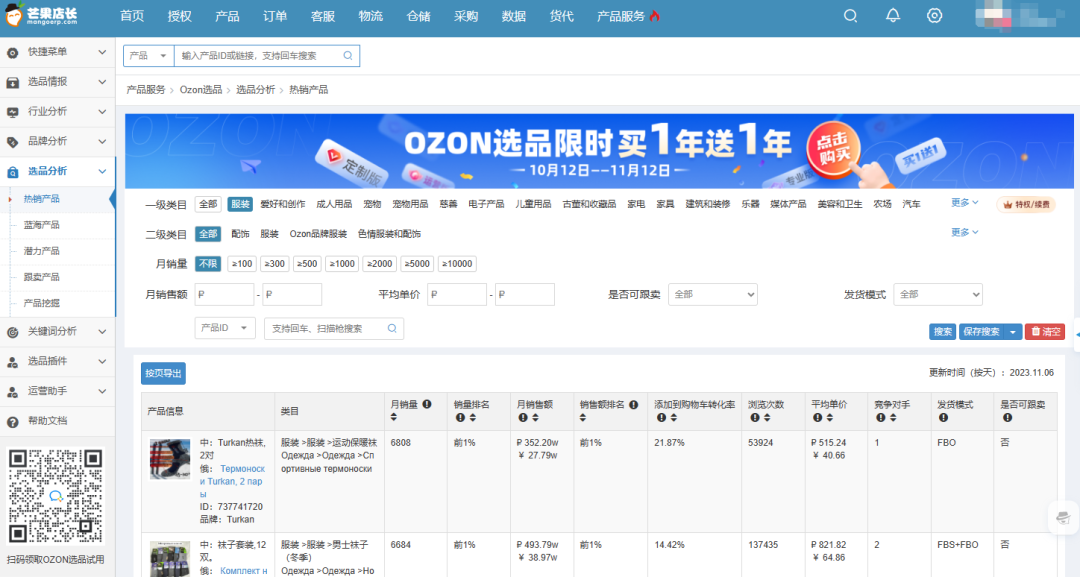This screenshot has width=1080, height=577.
Task: Sort by 浏览次数 column arrows
Action: click(x=767, y=417)
